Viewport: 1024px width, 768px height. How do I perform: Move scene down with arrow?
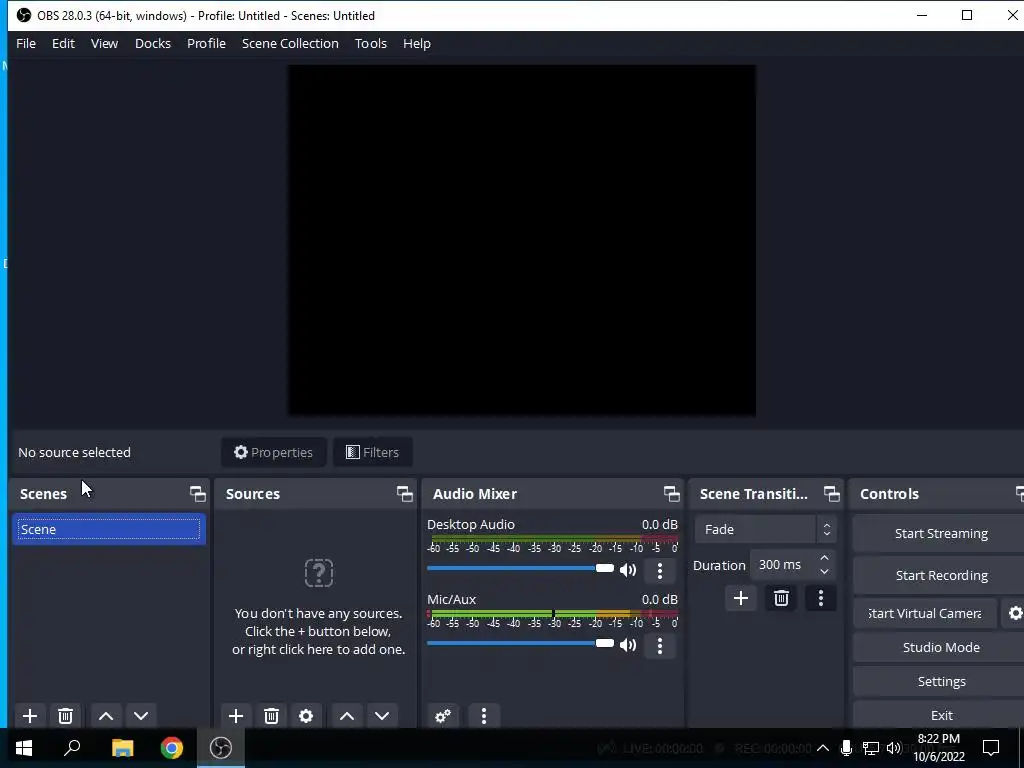(141, 716)
